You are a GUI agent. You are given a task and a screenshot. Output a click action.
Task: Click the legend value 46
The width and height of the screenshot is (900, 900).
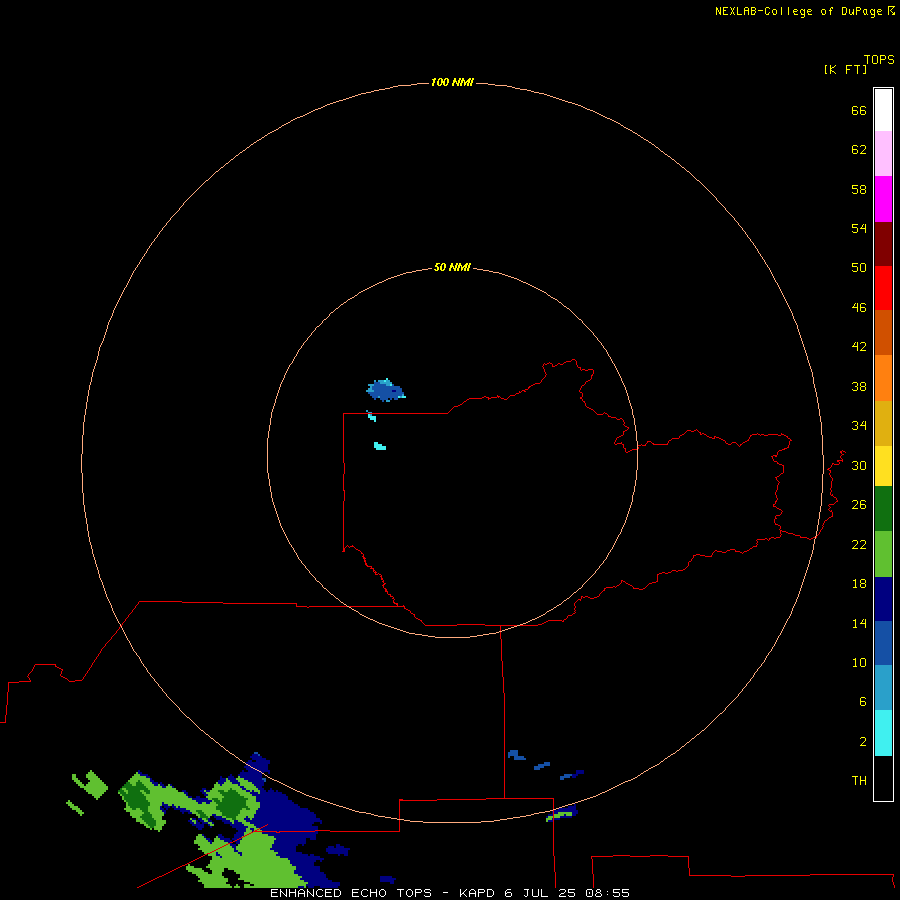(859, 308)
